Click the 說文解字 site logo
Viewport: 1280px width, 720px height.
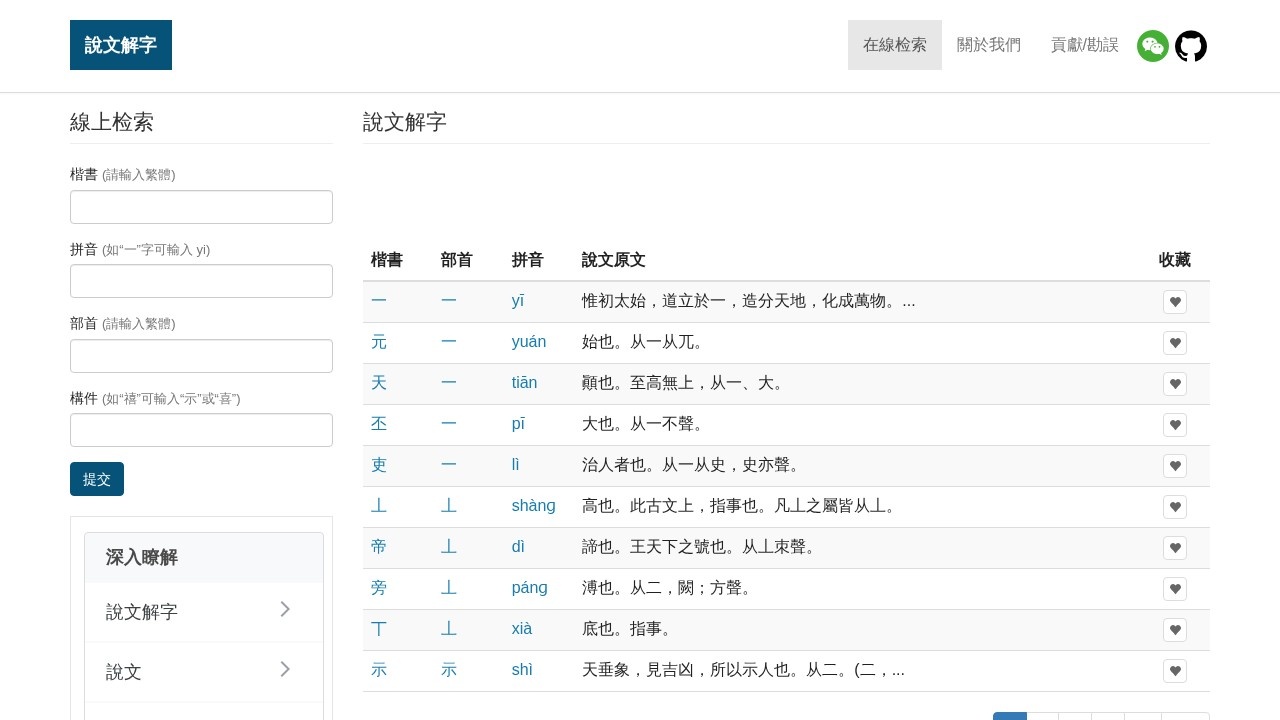pyautogui.click(x=120, y=44)
